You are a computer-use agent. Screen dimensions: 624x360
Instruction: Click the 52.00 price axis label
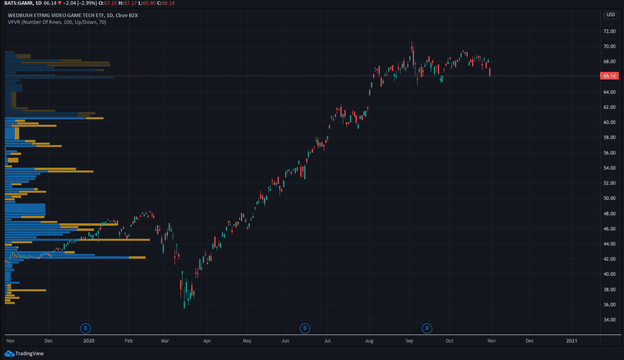click(x=609, y=183)
